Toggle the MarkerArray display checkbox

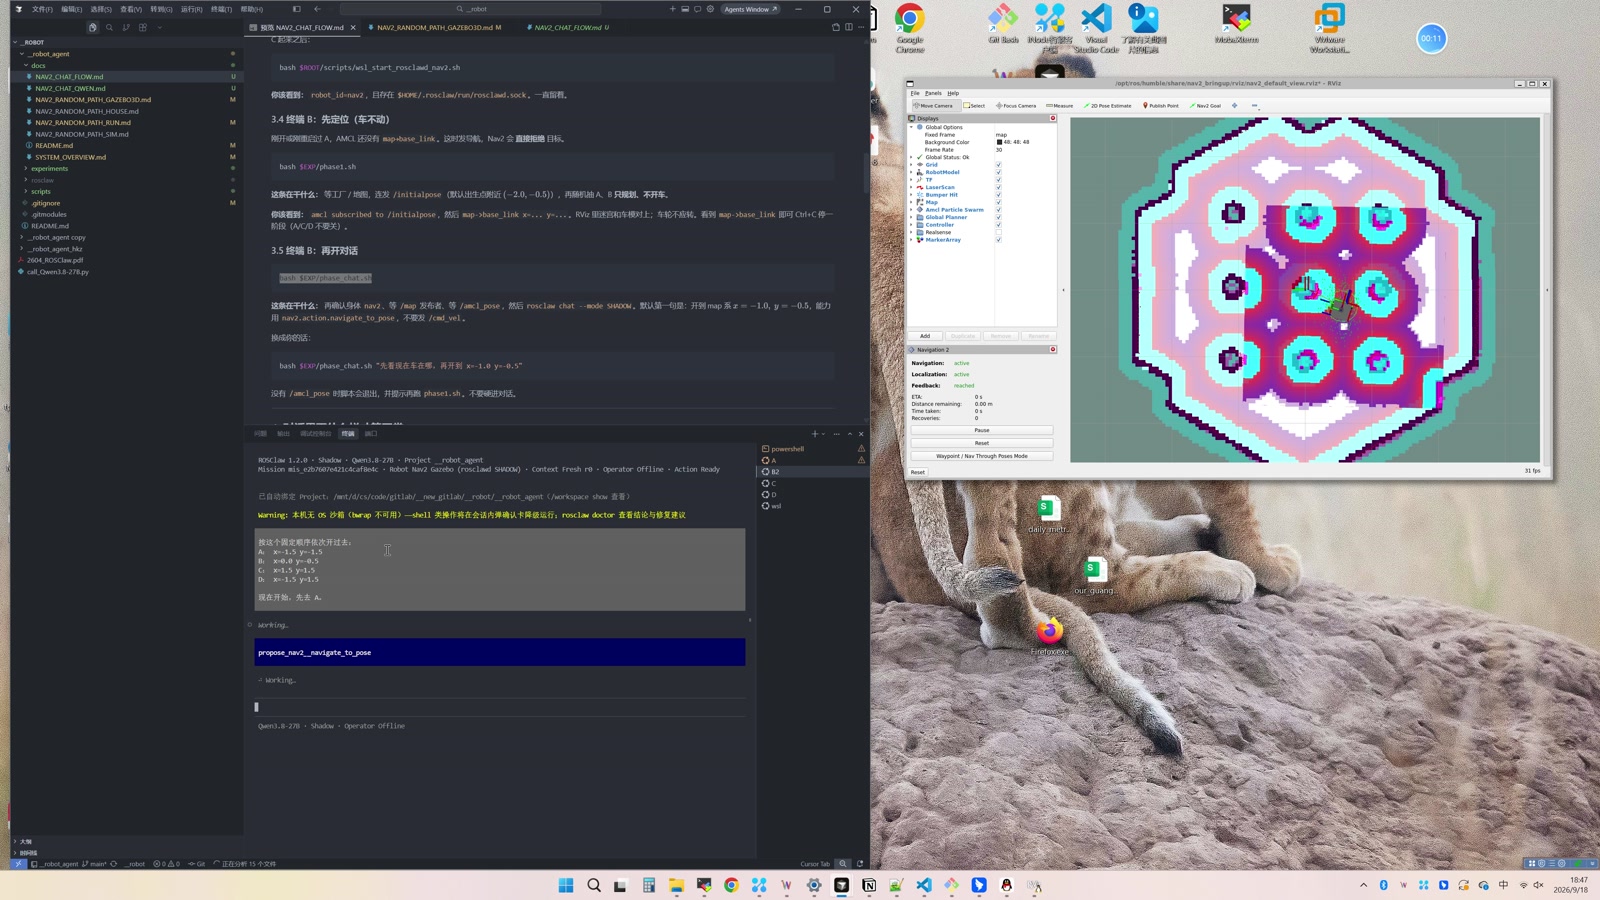998,240
